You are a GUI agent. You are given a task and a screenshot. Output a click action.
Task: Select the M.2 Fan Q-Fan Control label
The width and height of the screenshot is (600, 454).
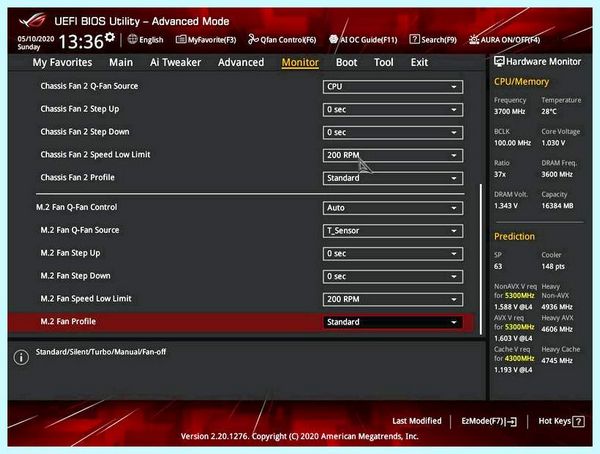point(77,207)
